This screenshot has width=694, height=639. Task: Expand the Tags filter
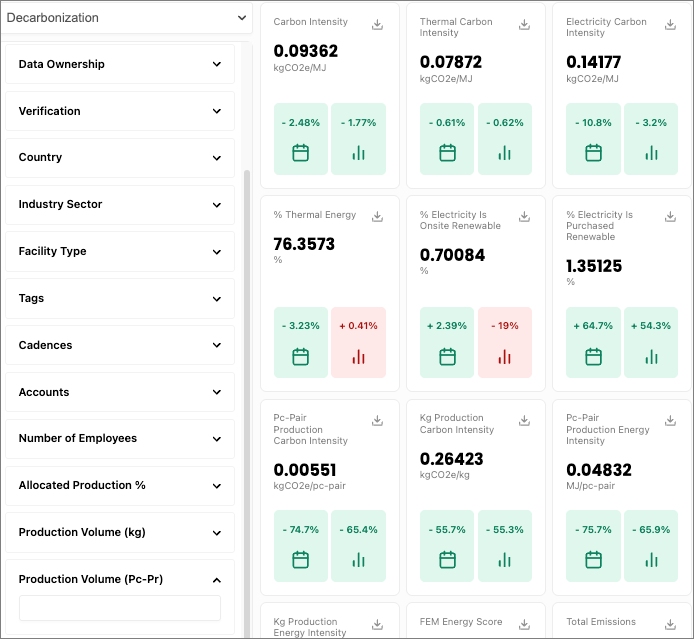pos(120,298)
